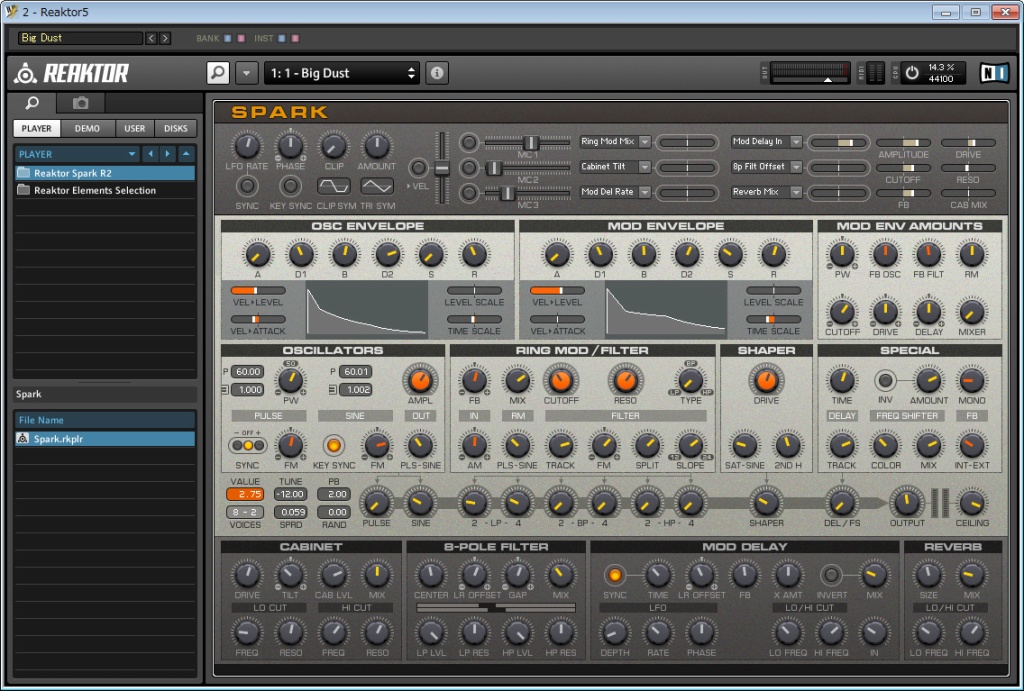Click the CAB MIX slider

click(x=968, y=193)
